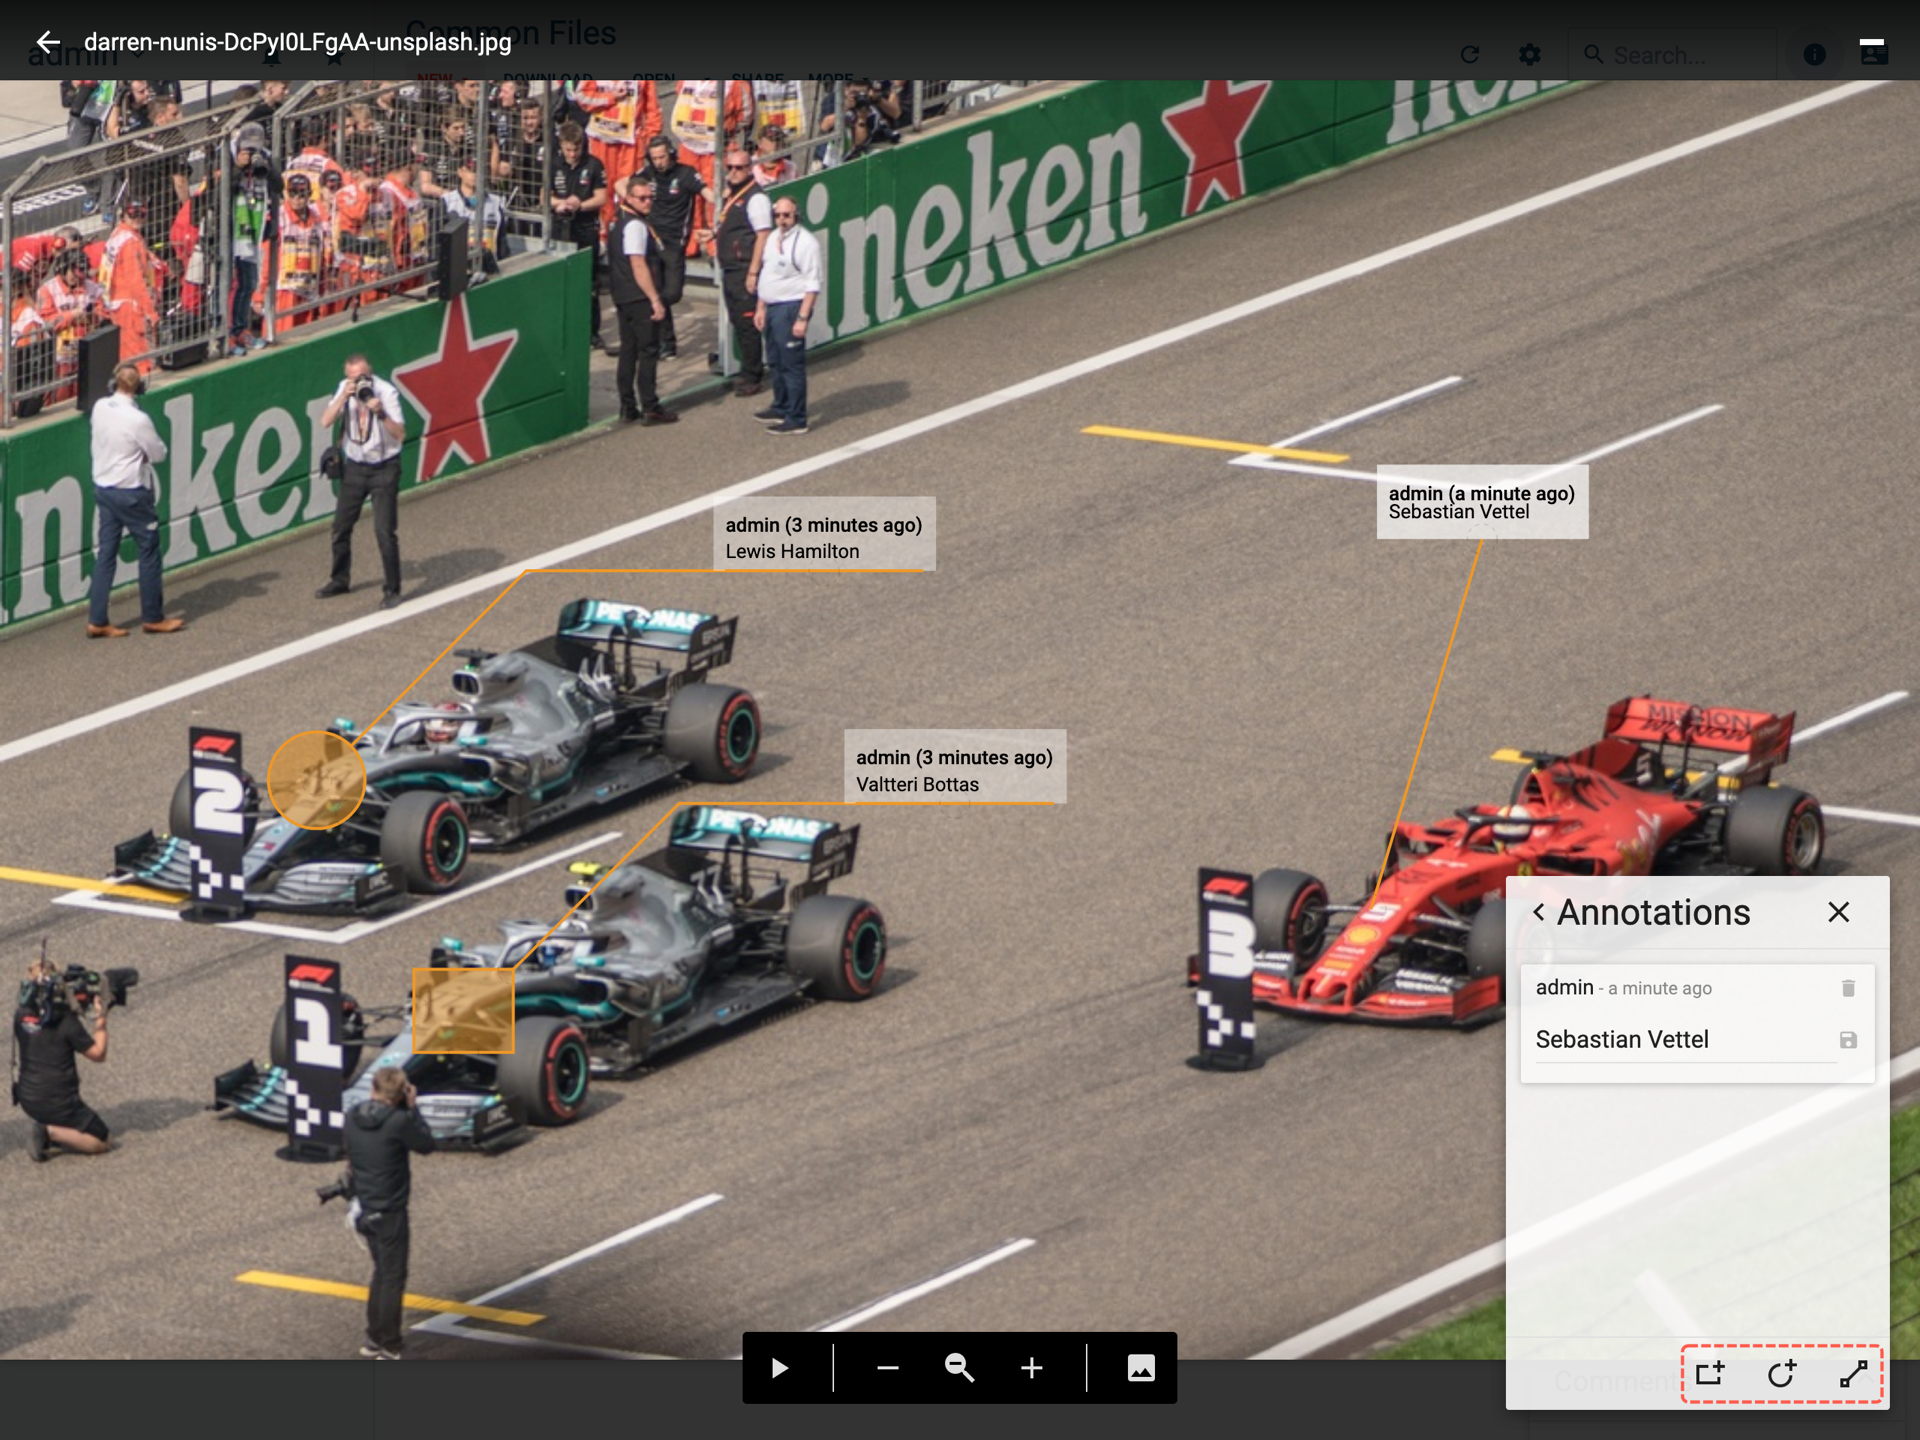Zoom in using the plus icon
The width and height of the screenshot is (1920, 1440).
tap(1031, 1367)
